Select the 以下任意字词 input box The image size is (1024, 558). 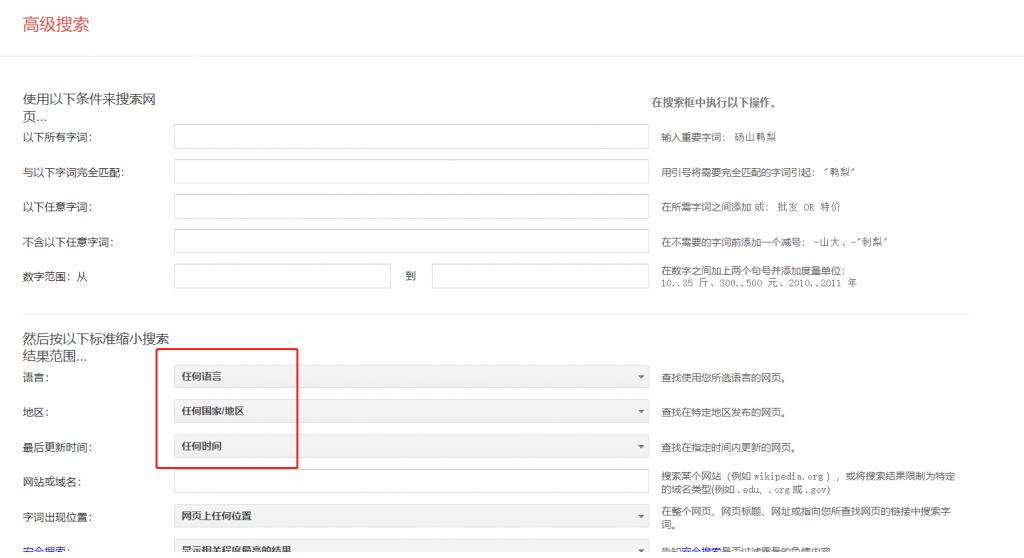click(x=411, y=206)
